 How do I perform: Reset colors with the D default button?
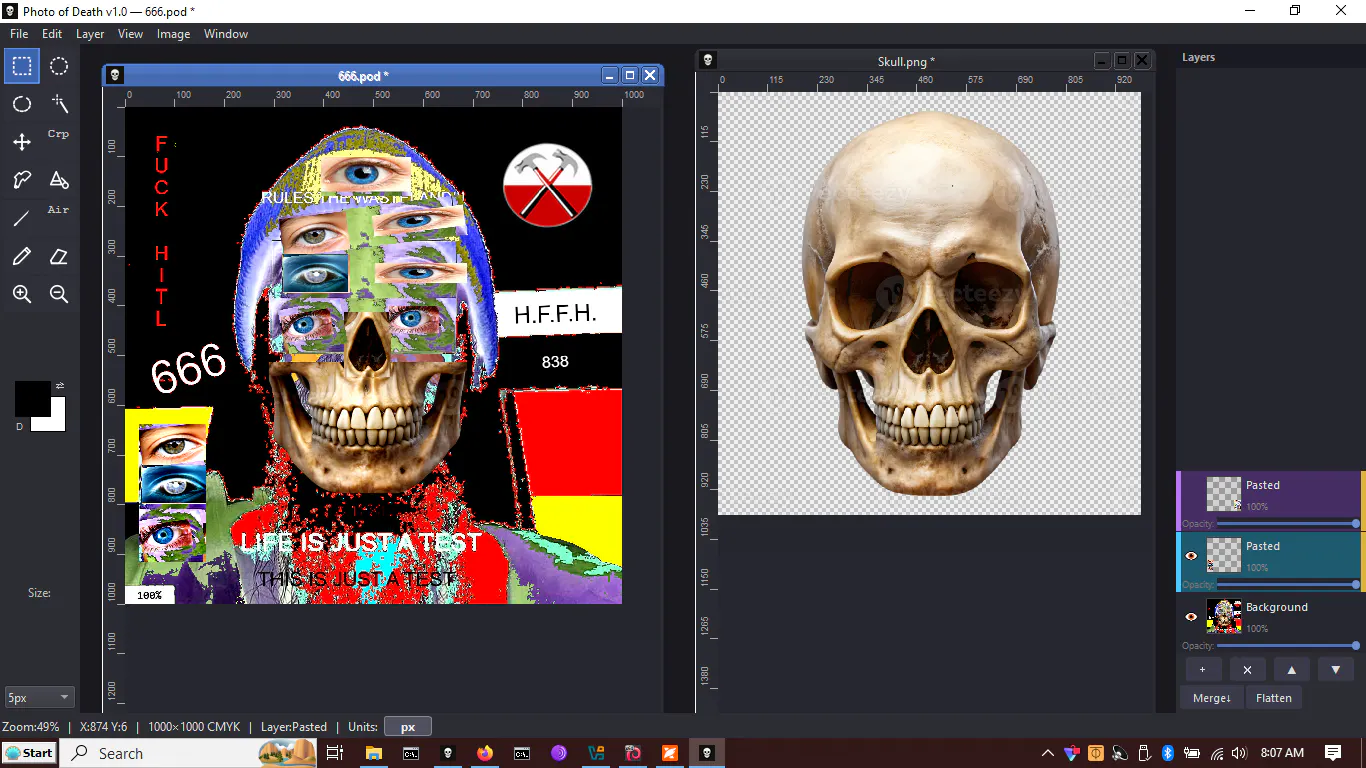click(19, 426)
